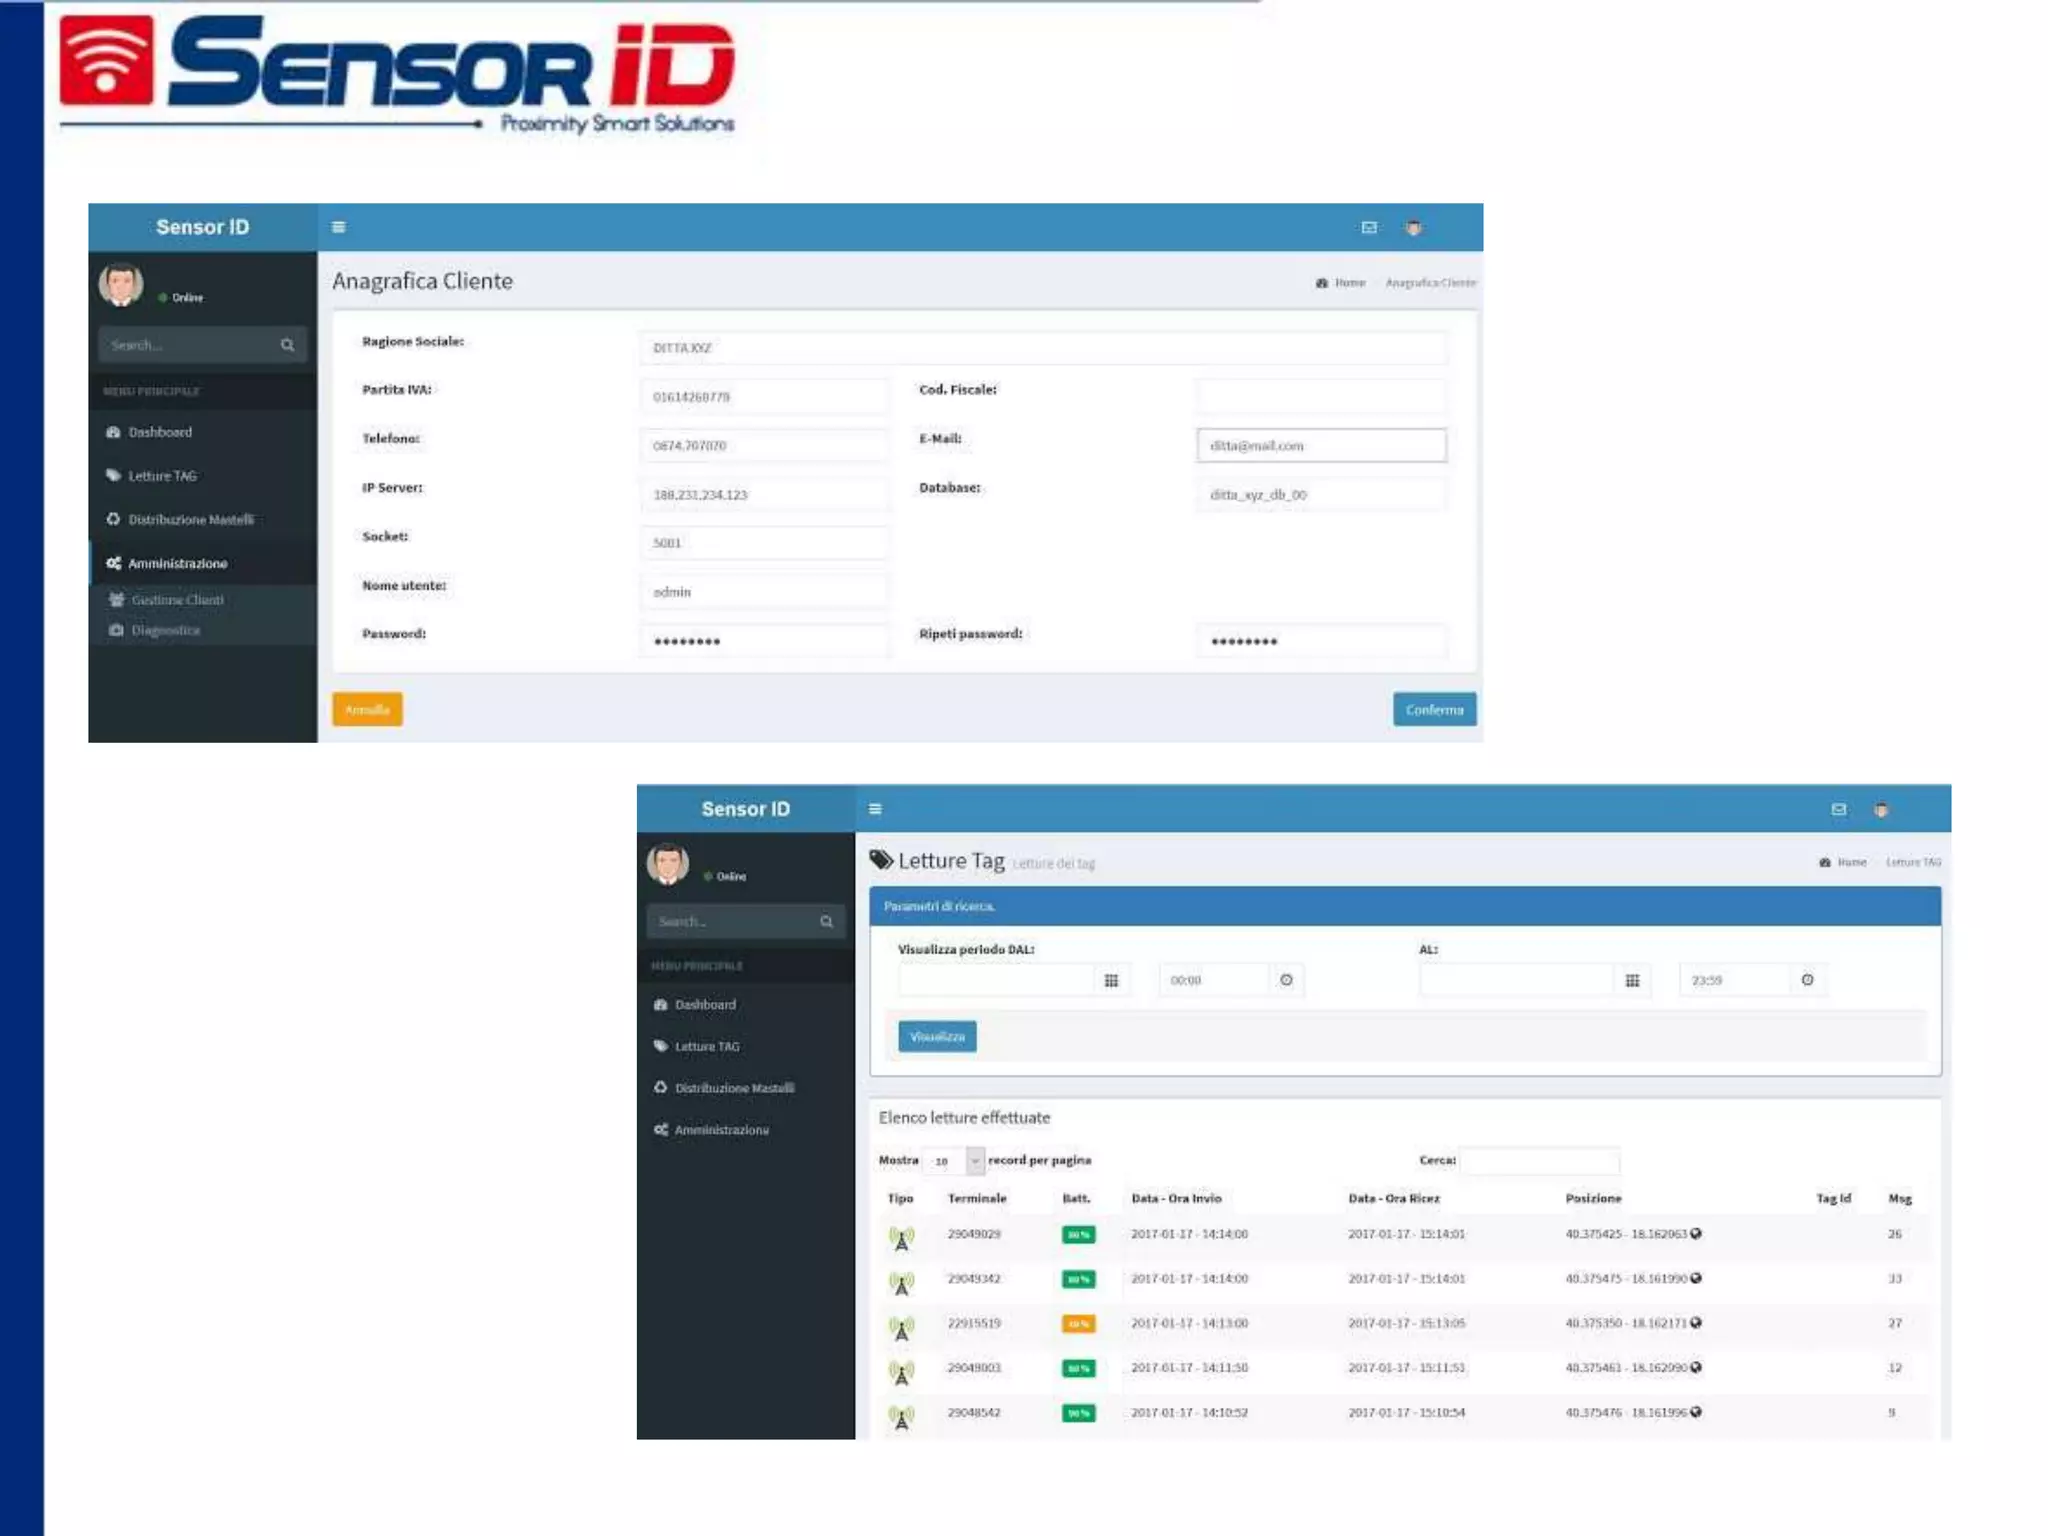Collapse the Amministrazione menu in top sidebar
Image resolution: width=2048 pixels, height=1536 pixels.
[177, 564]
